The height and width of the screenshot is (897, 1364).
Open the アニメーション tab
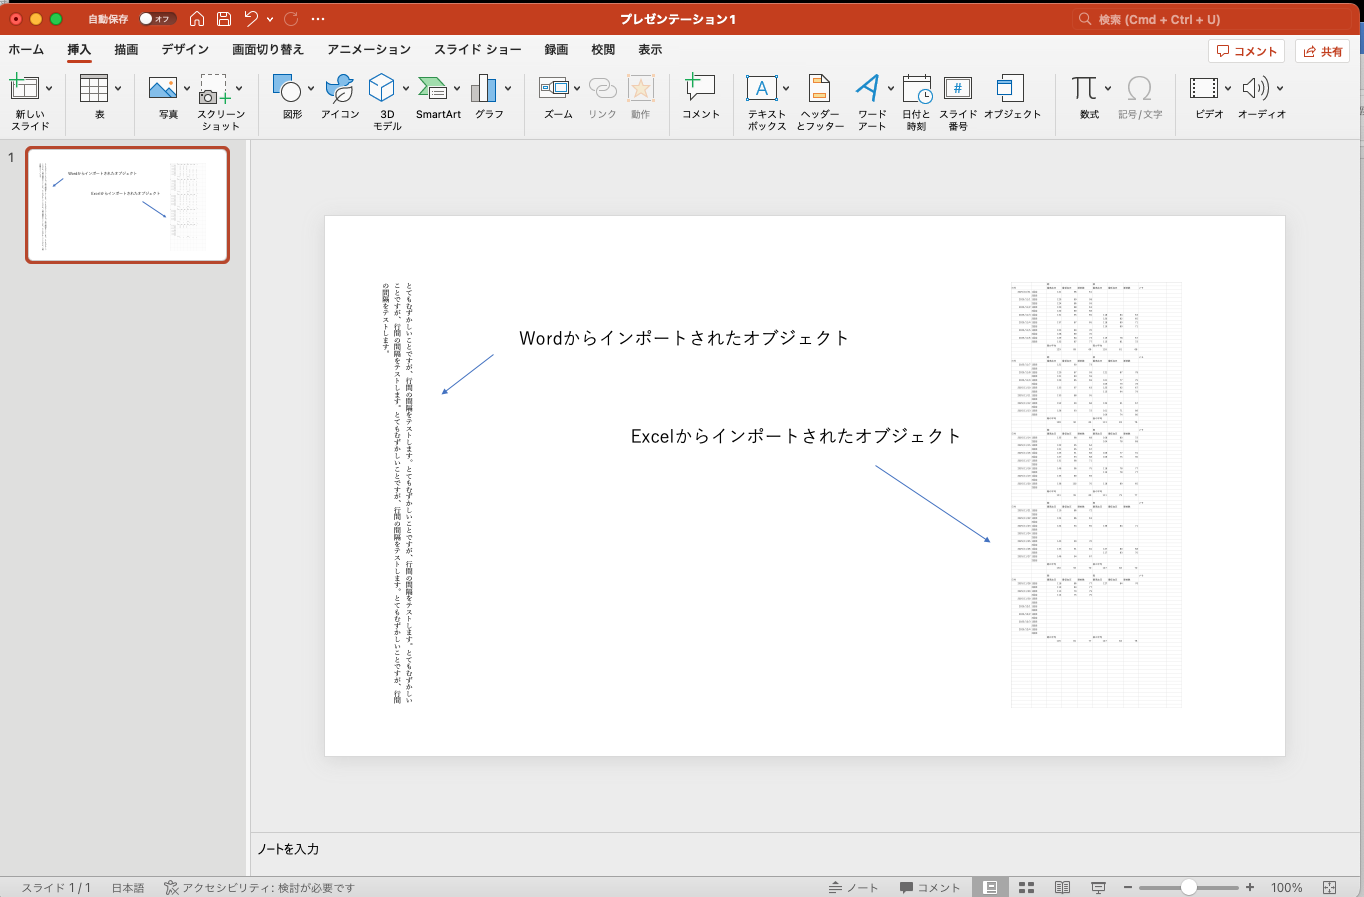click(369, 49)
